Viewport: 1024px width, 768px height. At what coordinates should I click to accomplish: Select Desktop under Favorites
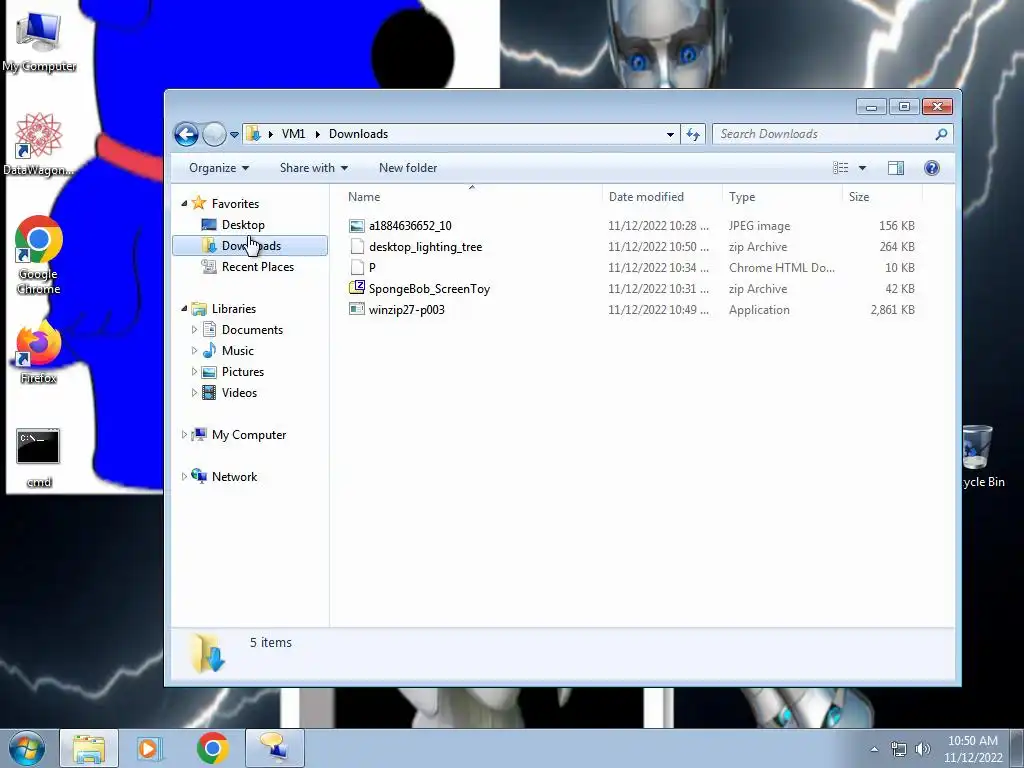point(243,225)
